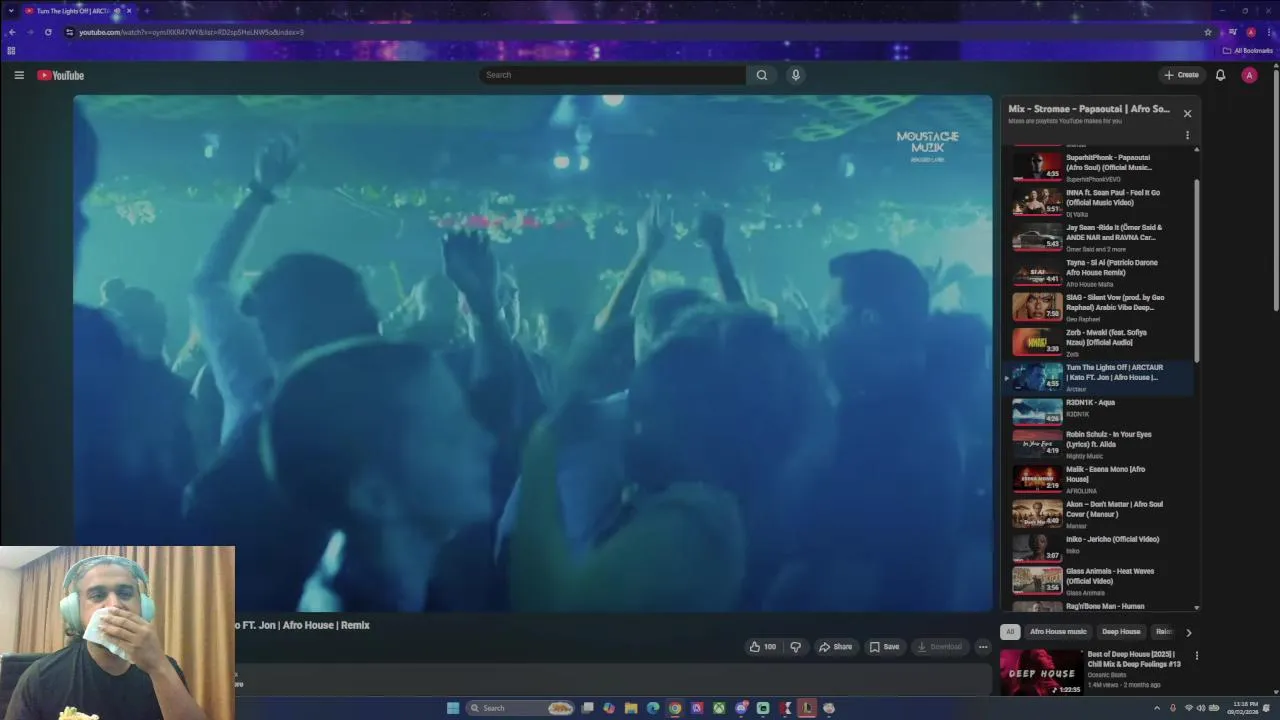
Task: Open Xbox app from the taskbar
Action: pos(719,708)
